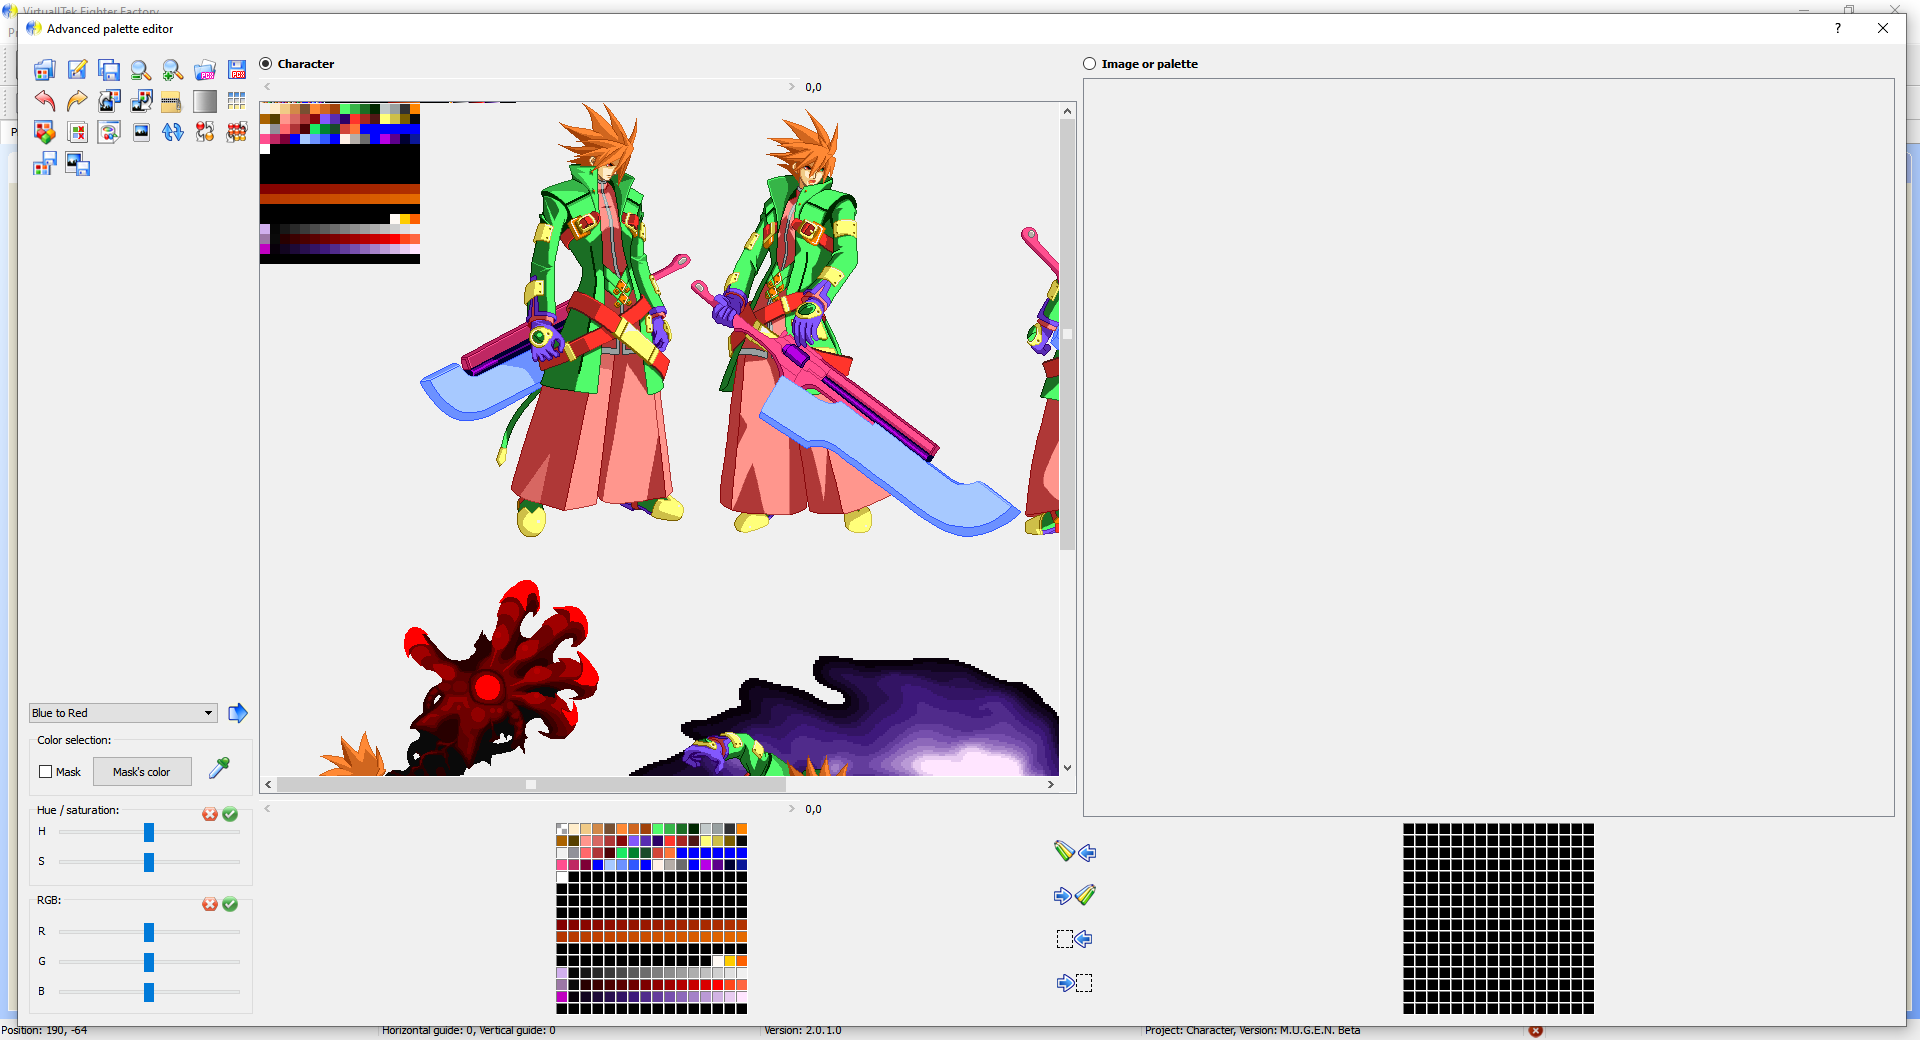Image resolution: width=1920 pixels, height=1040 pixels.
Task: Adjust the G green slider handle
Action: tap(149, 962)
